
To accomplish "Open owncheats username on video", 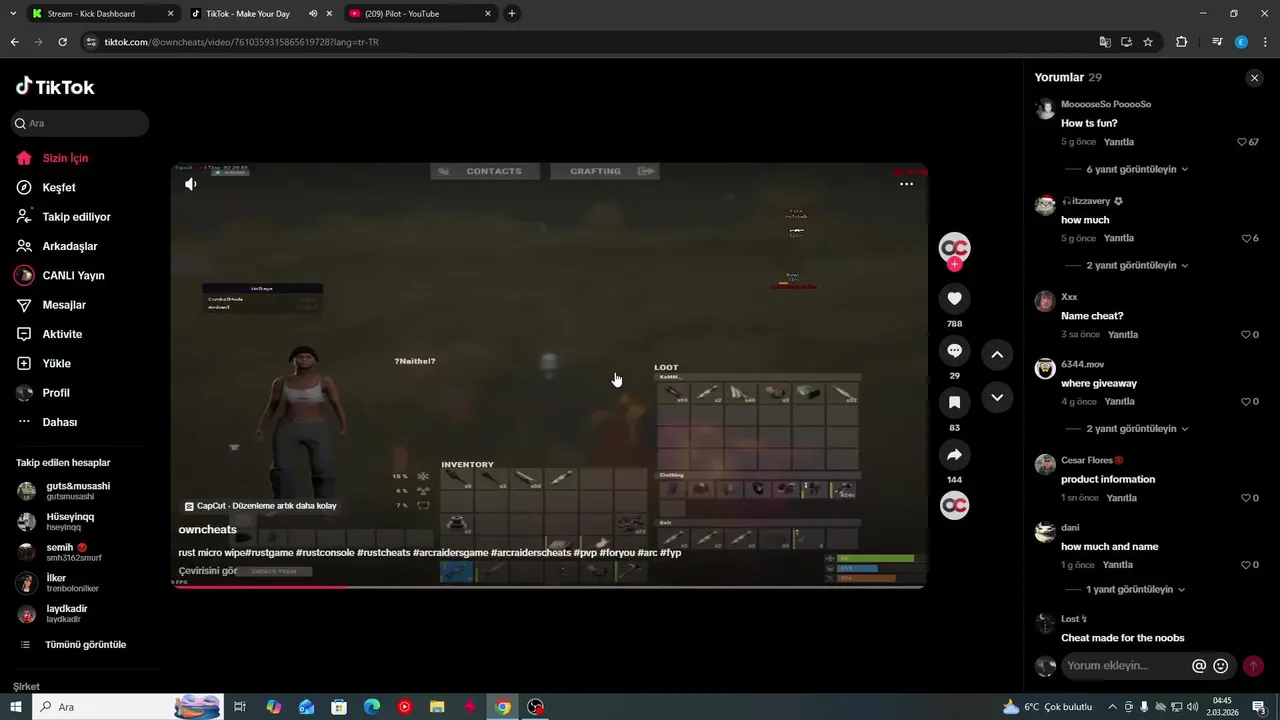I will pyautogui.click(x=208, y=530).
